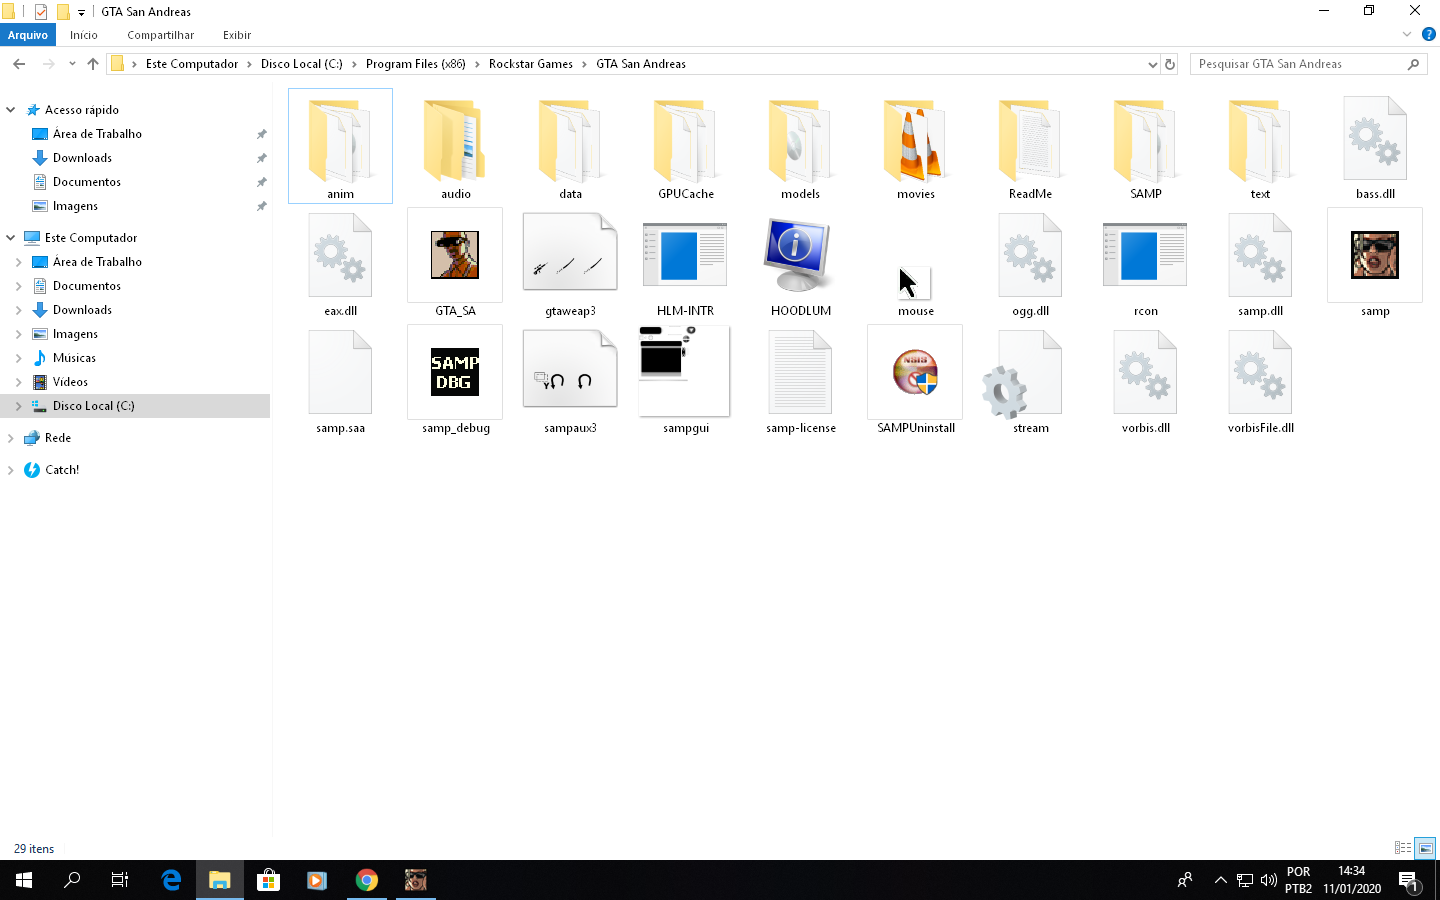Open the recent locations dropdown arrow

tap(72, 64)
